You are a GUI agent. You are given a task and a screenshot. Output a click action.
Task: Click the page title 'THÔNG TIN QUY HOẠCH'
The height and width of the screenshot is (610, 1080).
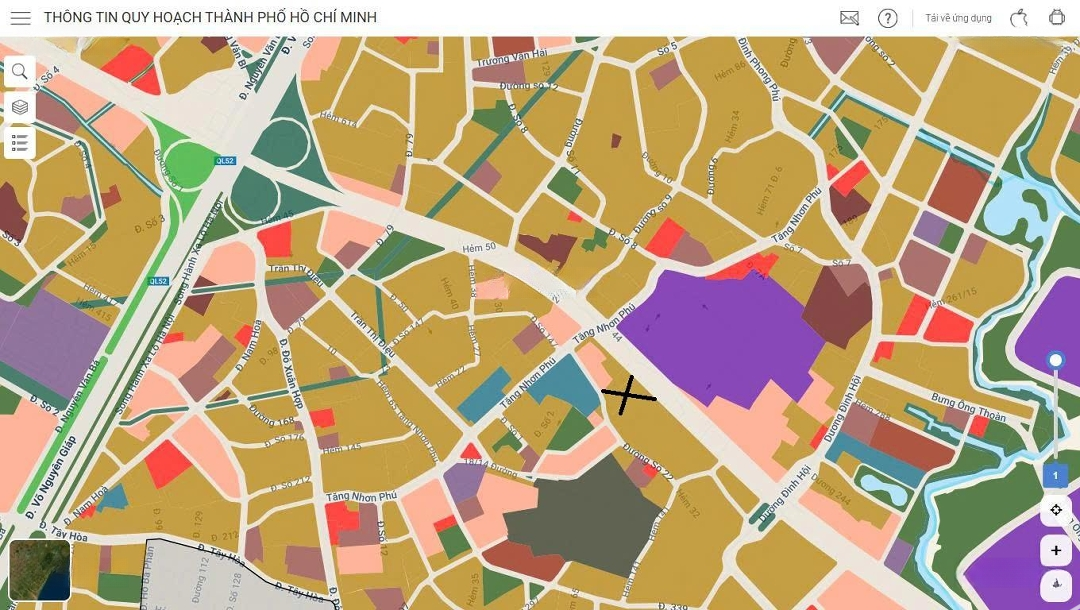click(x=210, y=18)
